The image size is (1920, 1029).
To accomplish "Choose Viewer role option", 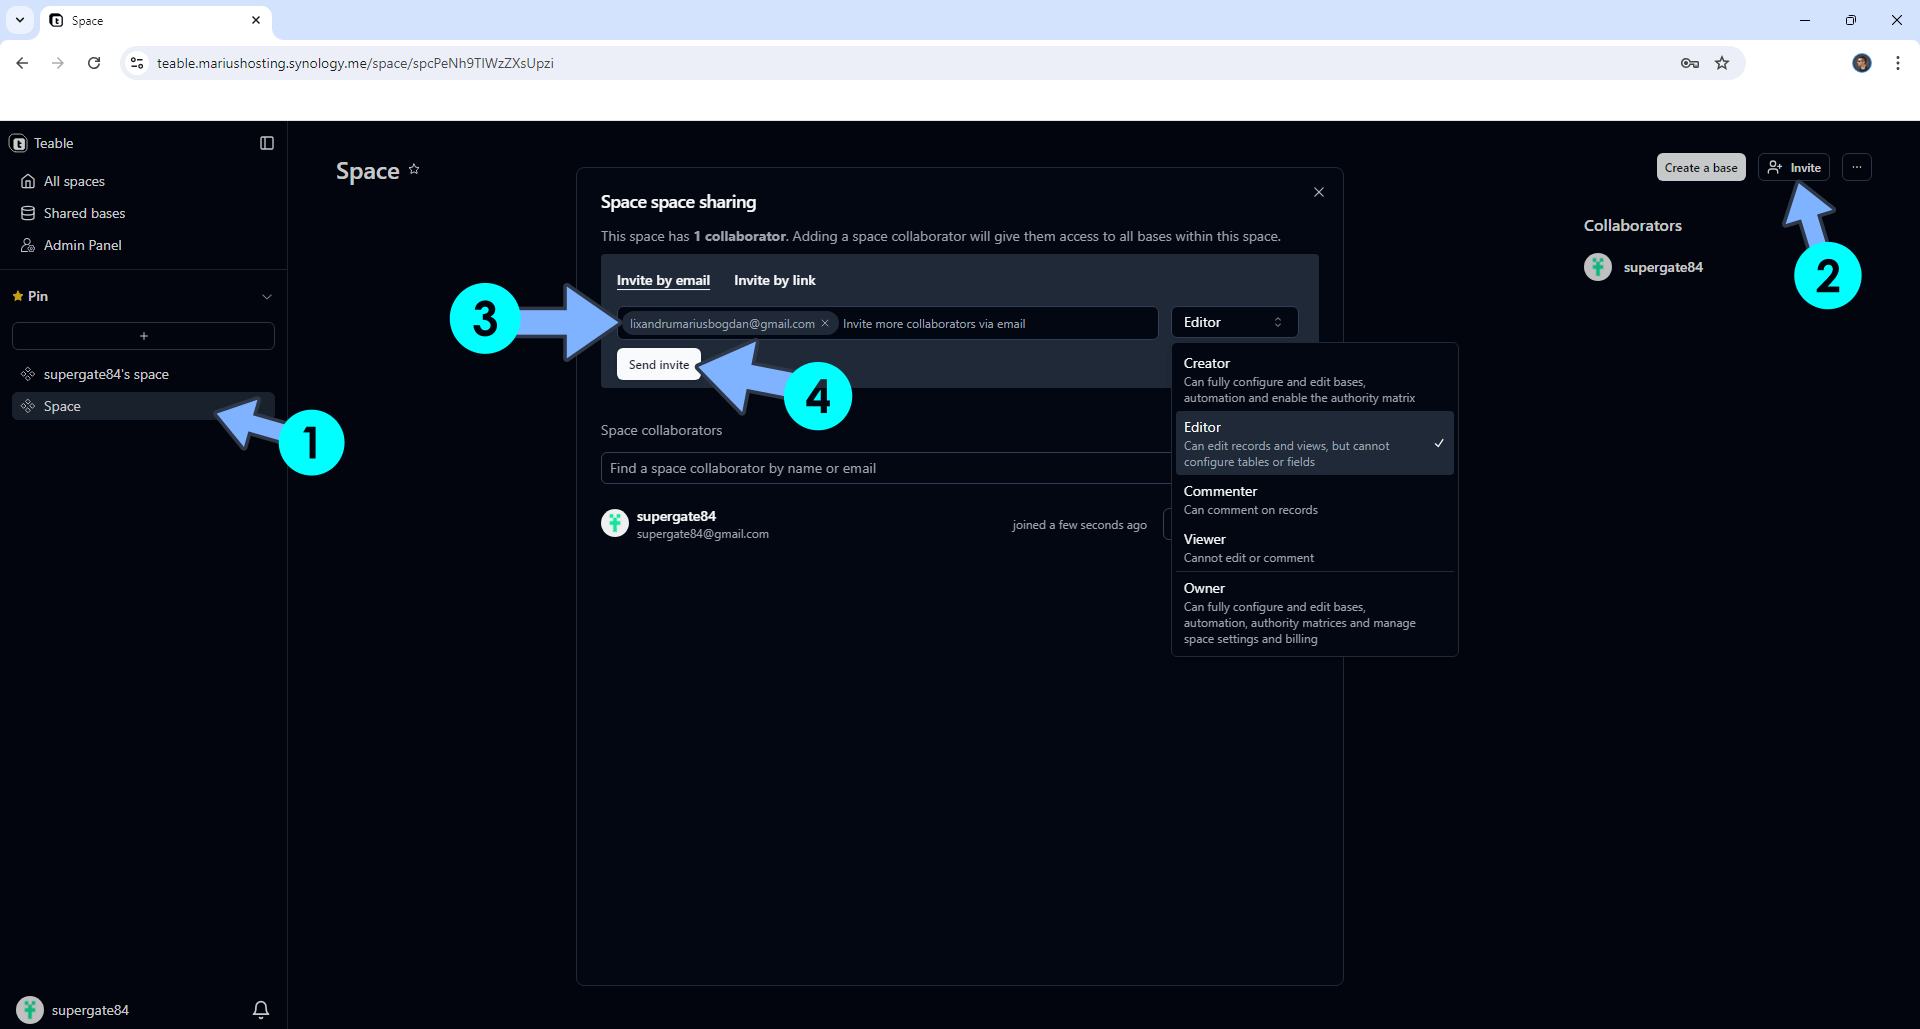I will [x=1314, y=547].
